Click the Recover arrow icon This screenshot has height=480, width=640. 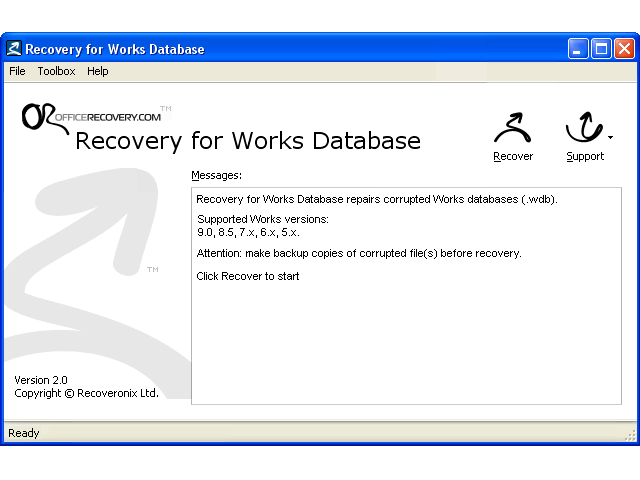[513, 128]
